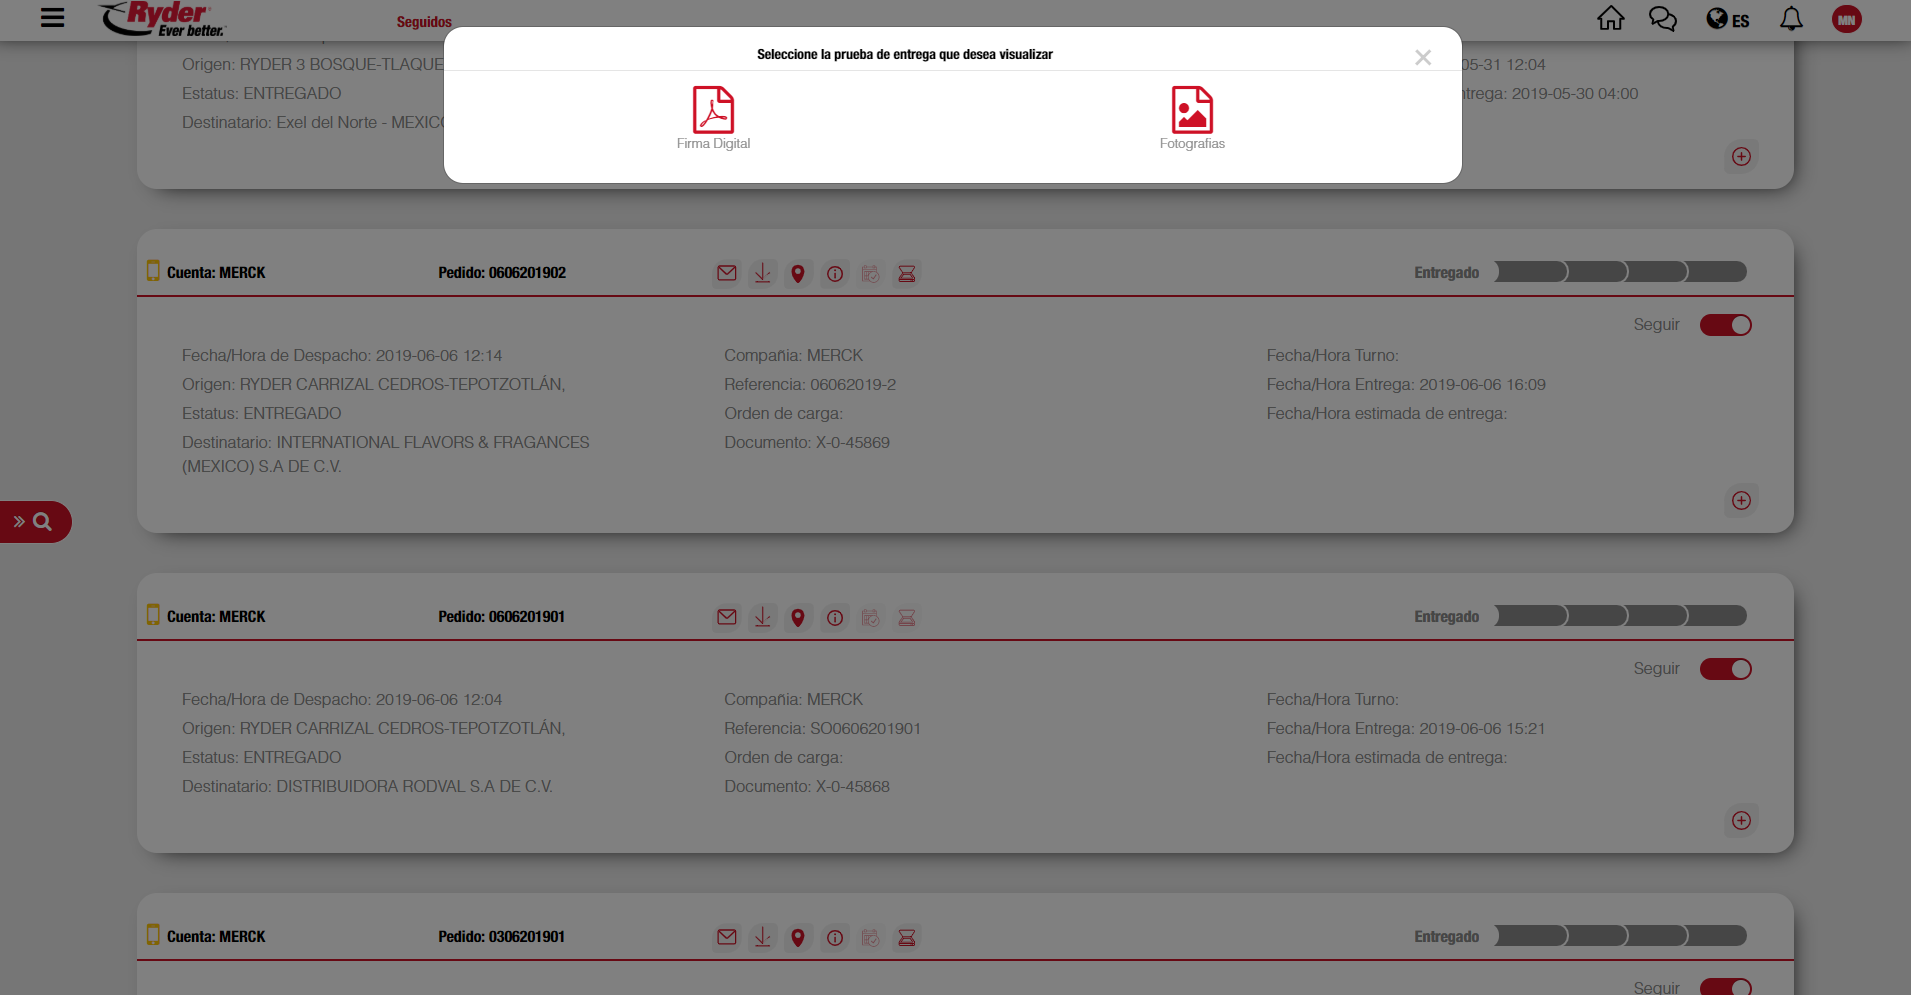Image resolution: width=1911 pixels, height=995 pixels.
Task: Switch to the Seguidos tab
Action: [424, 22]
